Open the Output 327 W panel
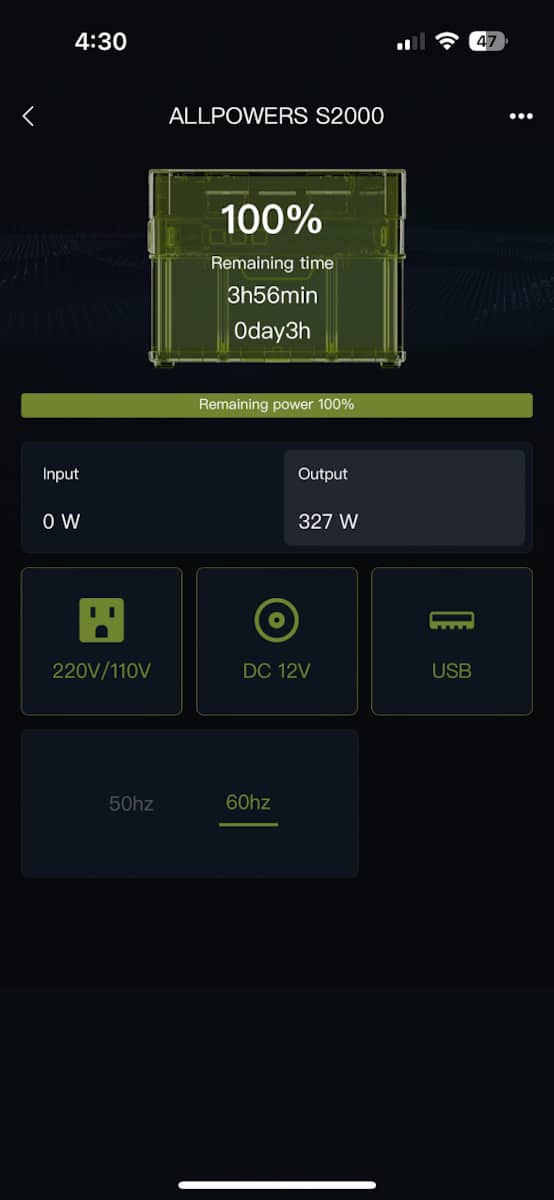 tap(405, 497)
